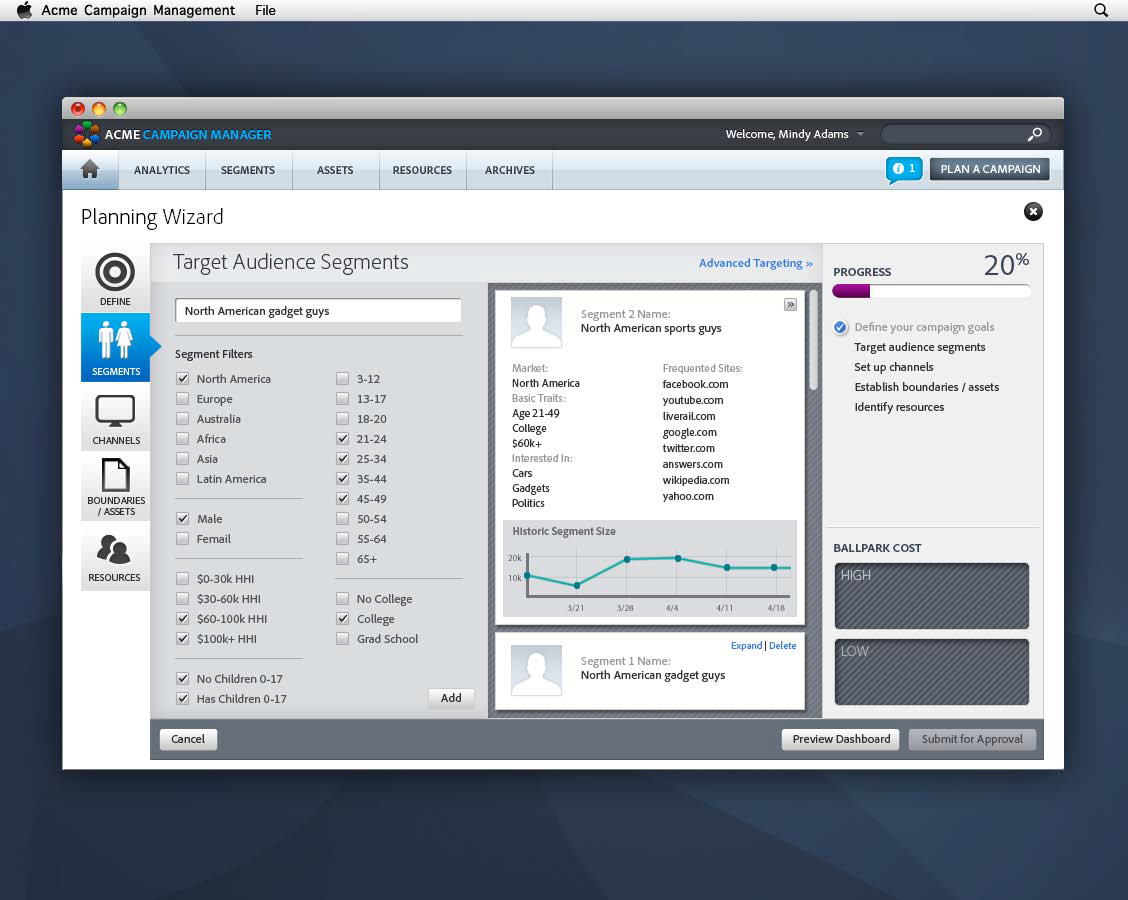Uncheck the 21-24 age filter
This screenshot has width=1128, height=900.
342,439
